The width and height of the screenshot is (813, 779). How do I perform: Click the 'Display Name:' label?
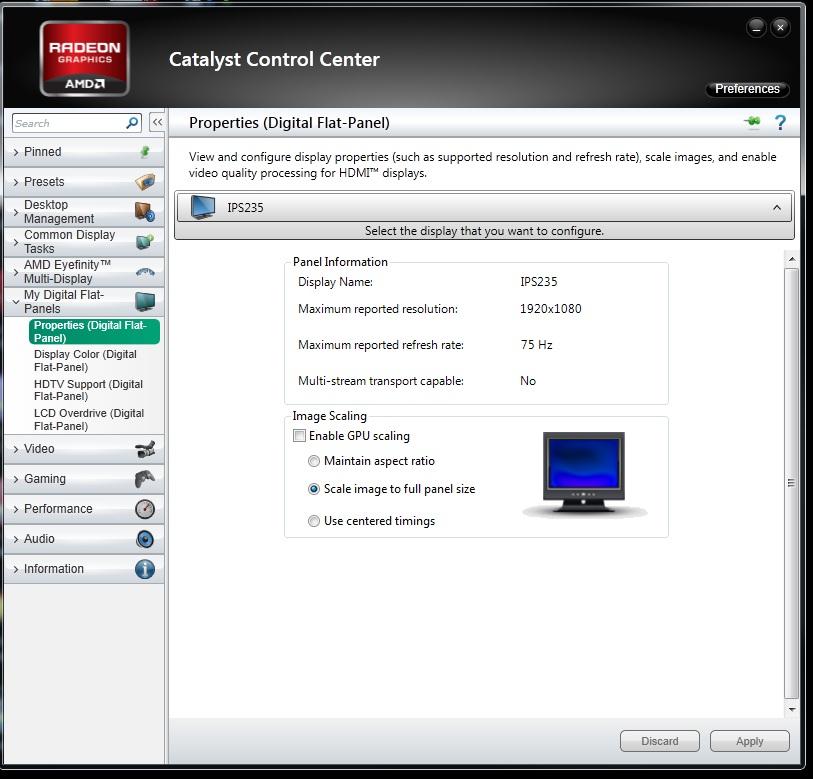pyautogui.click(x=335, y=282)
